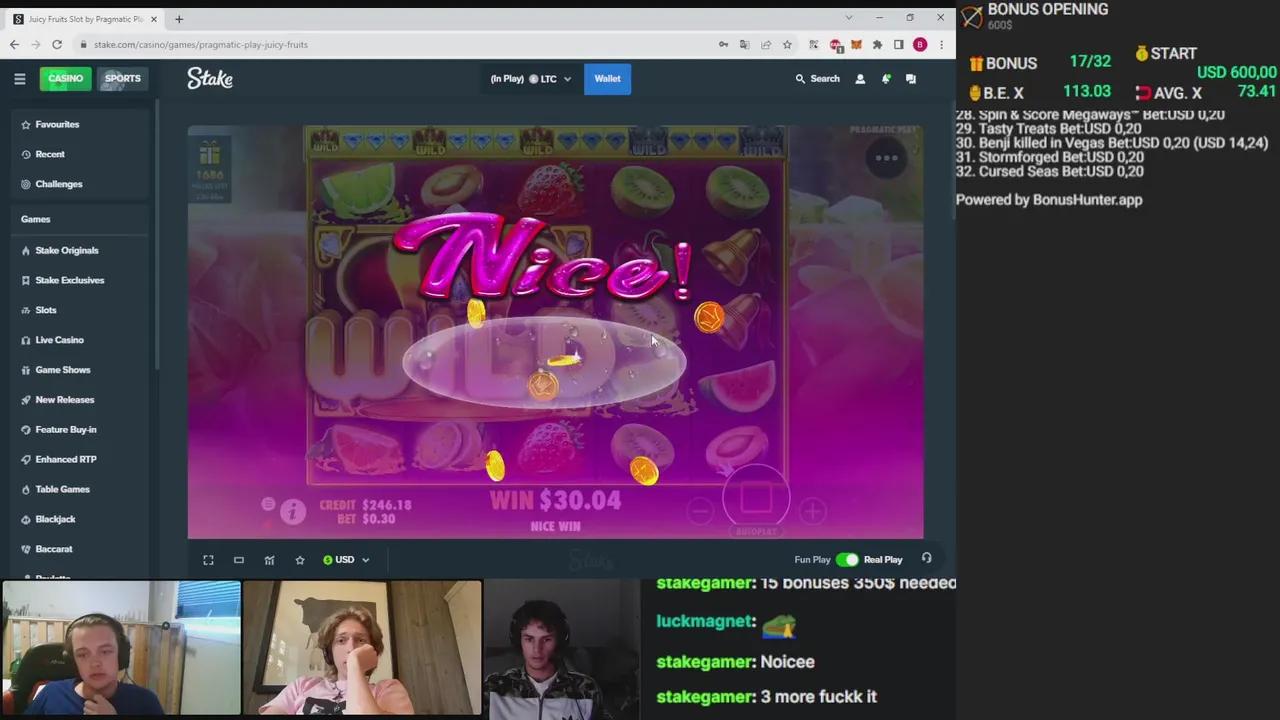
Task: Click the Stake logo
Action: (x=210, y=78)
